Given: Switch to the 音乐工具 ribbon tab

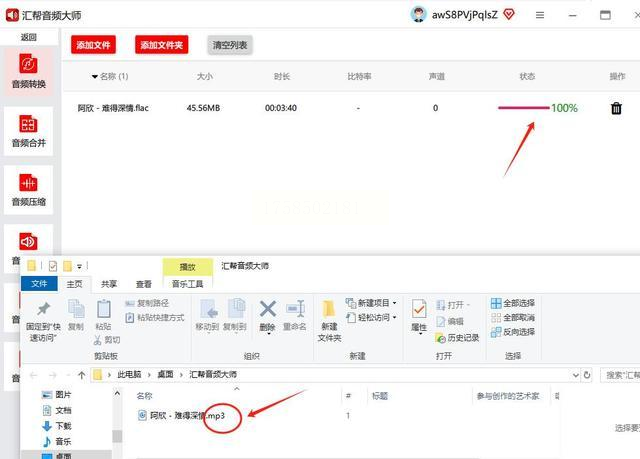Looking at the screenshot, I should point(187,284).
